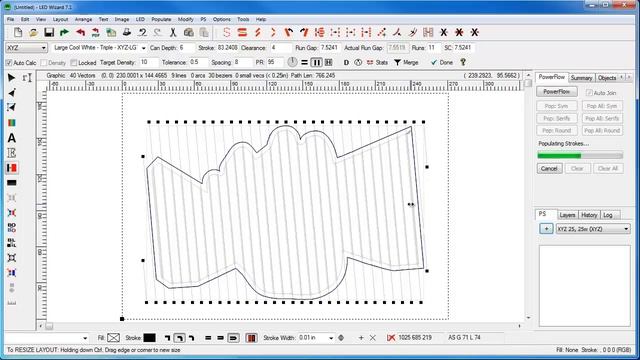Toggle the Auto Calc checkbox
This screenshot has width=640, height=360.
tap(9, 63)
